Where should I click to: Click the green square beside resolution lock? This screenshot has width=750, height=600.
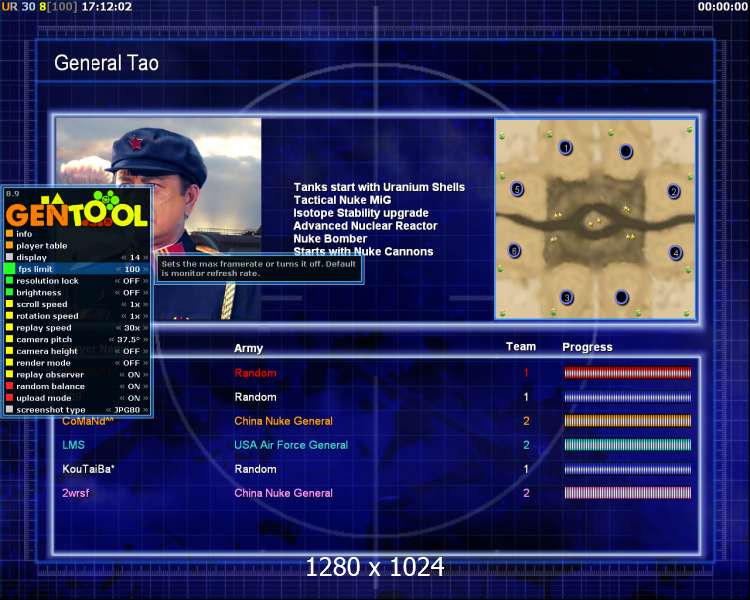click(x=9, y=281)
